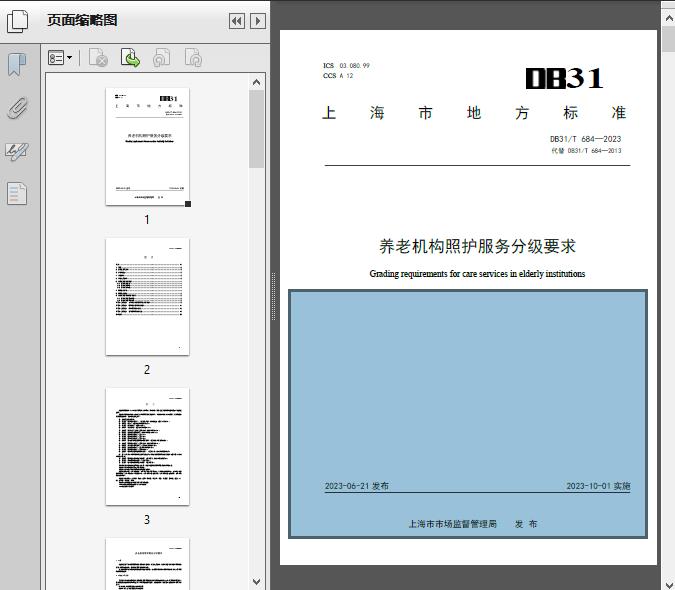The height and width of the screenshot is (590, 675).
Task: Click thumbnail panel scroll up arrow
Action: 257,82
